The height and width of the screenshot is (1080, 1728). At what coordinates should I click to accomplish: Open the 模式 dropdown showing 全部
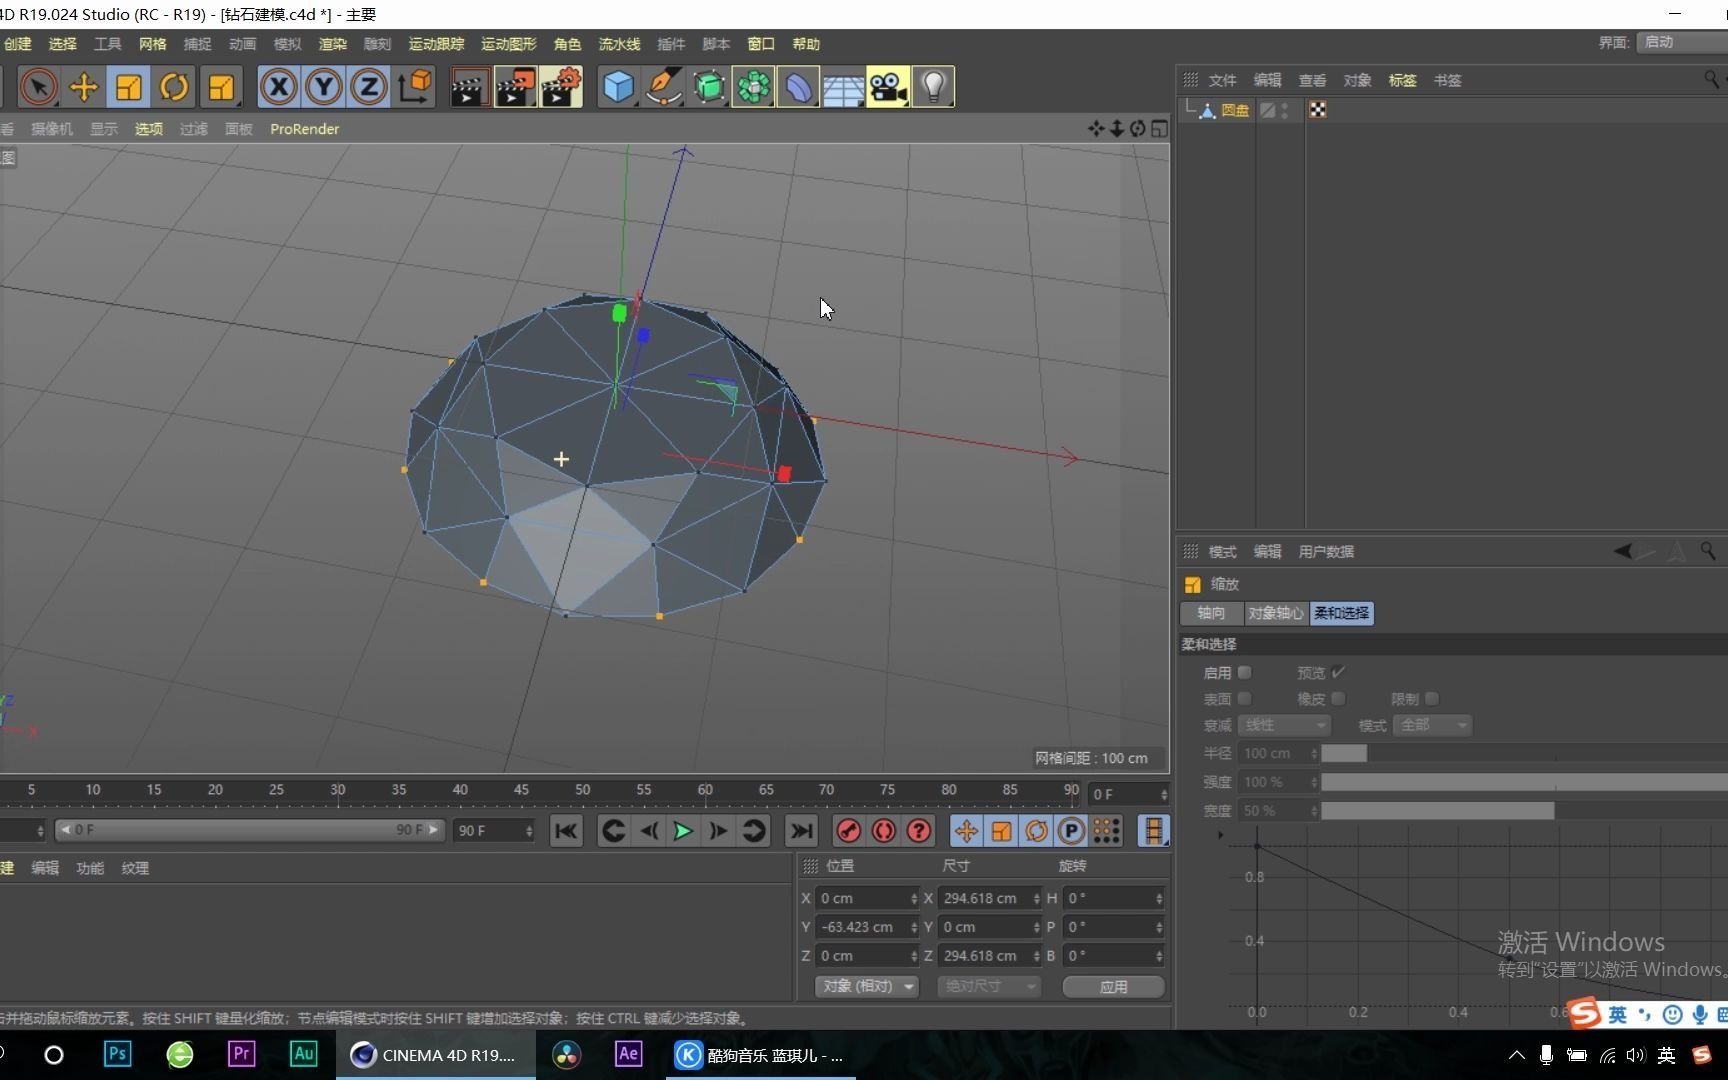[1432, 725]
